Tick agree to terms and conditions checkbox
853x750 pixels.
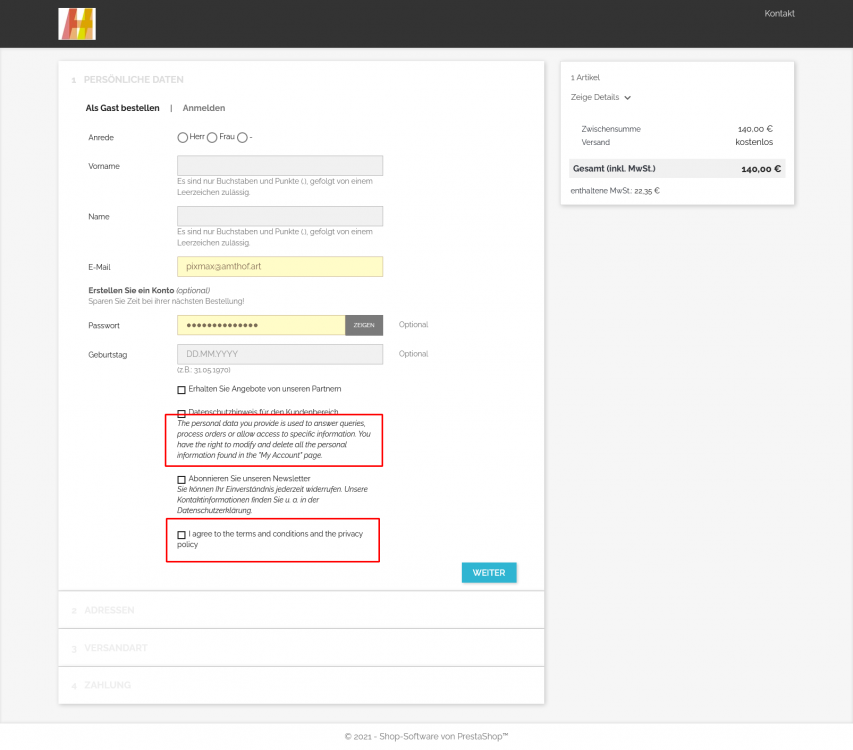[181, 535]
